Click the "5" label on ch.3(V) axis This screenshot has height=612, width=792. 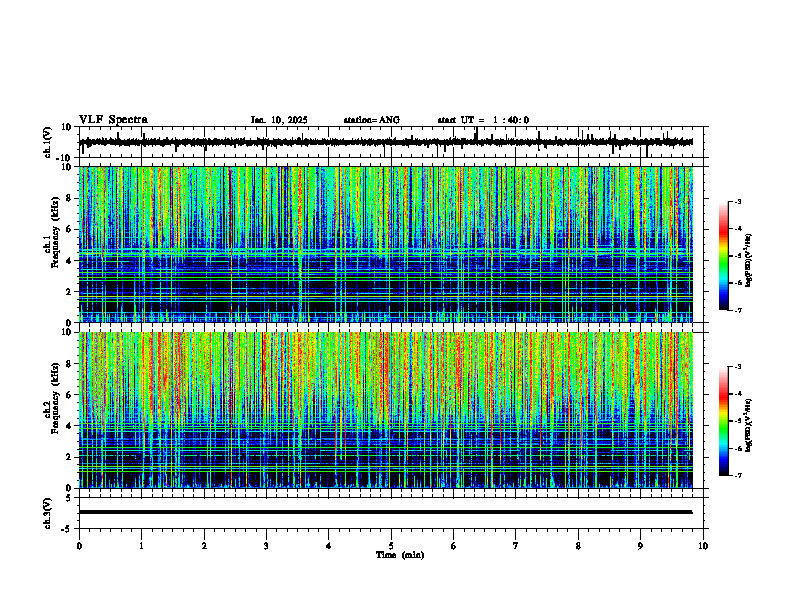tap(70, 498)
